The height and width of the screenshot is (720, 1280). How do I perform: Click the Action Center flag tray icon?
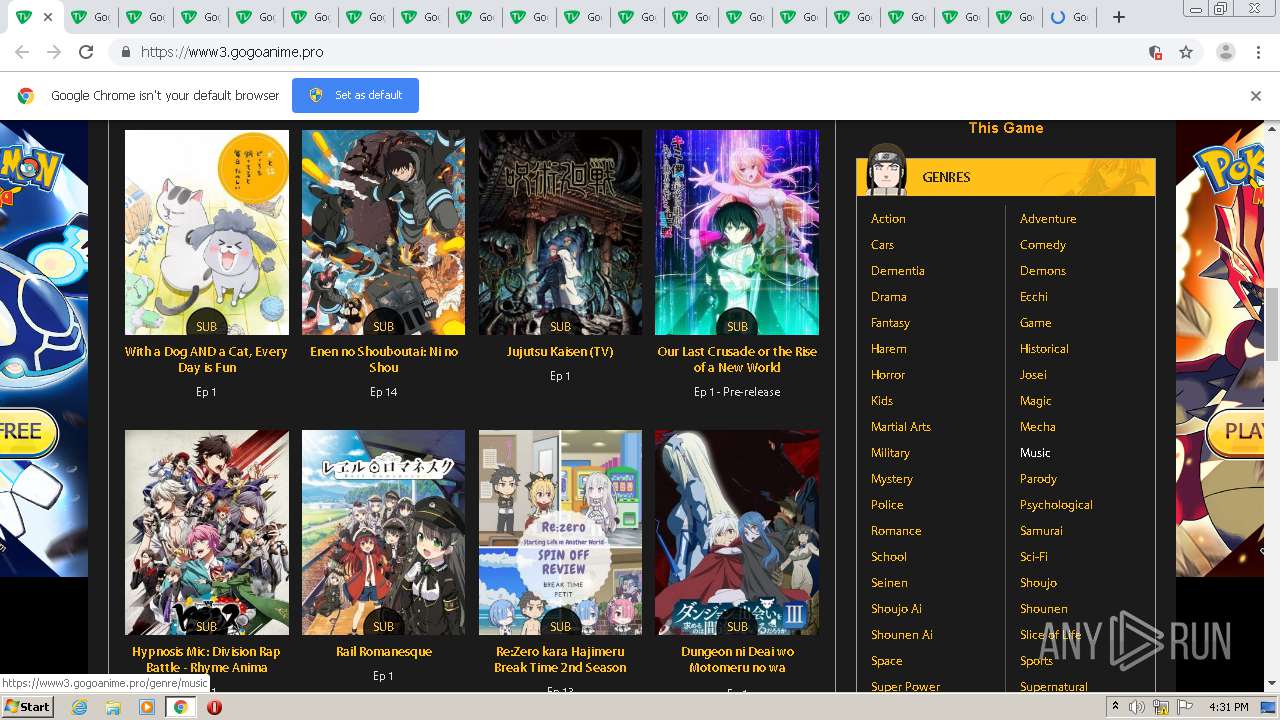(1185, 707)
